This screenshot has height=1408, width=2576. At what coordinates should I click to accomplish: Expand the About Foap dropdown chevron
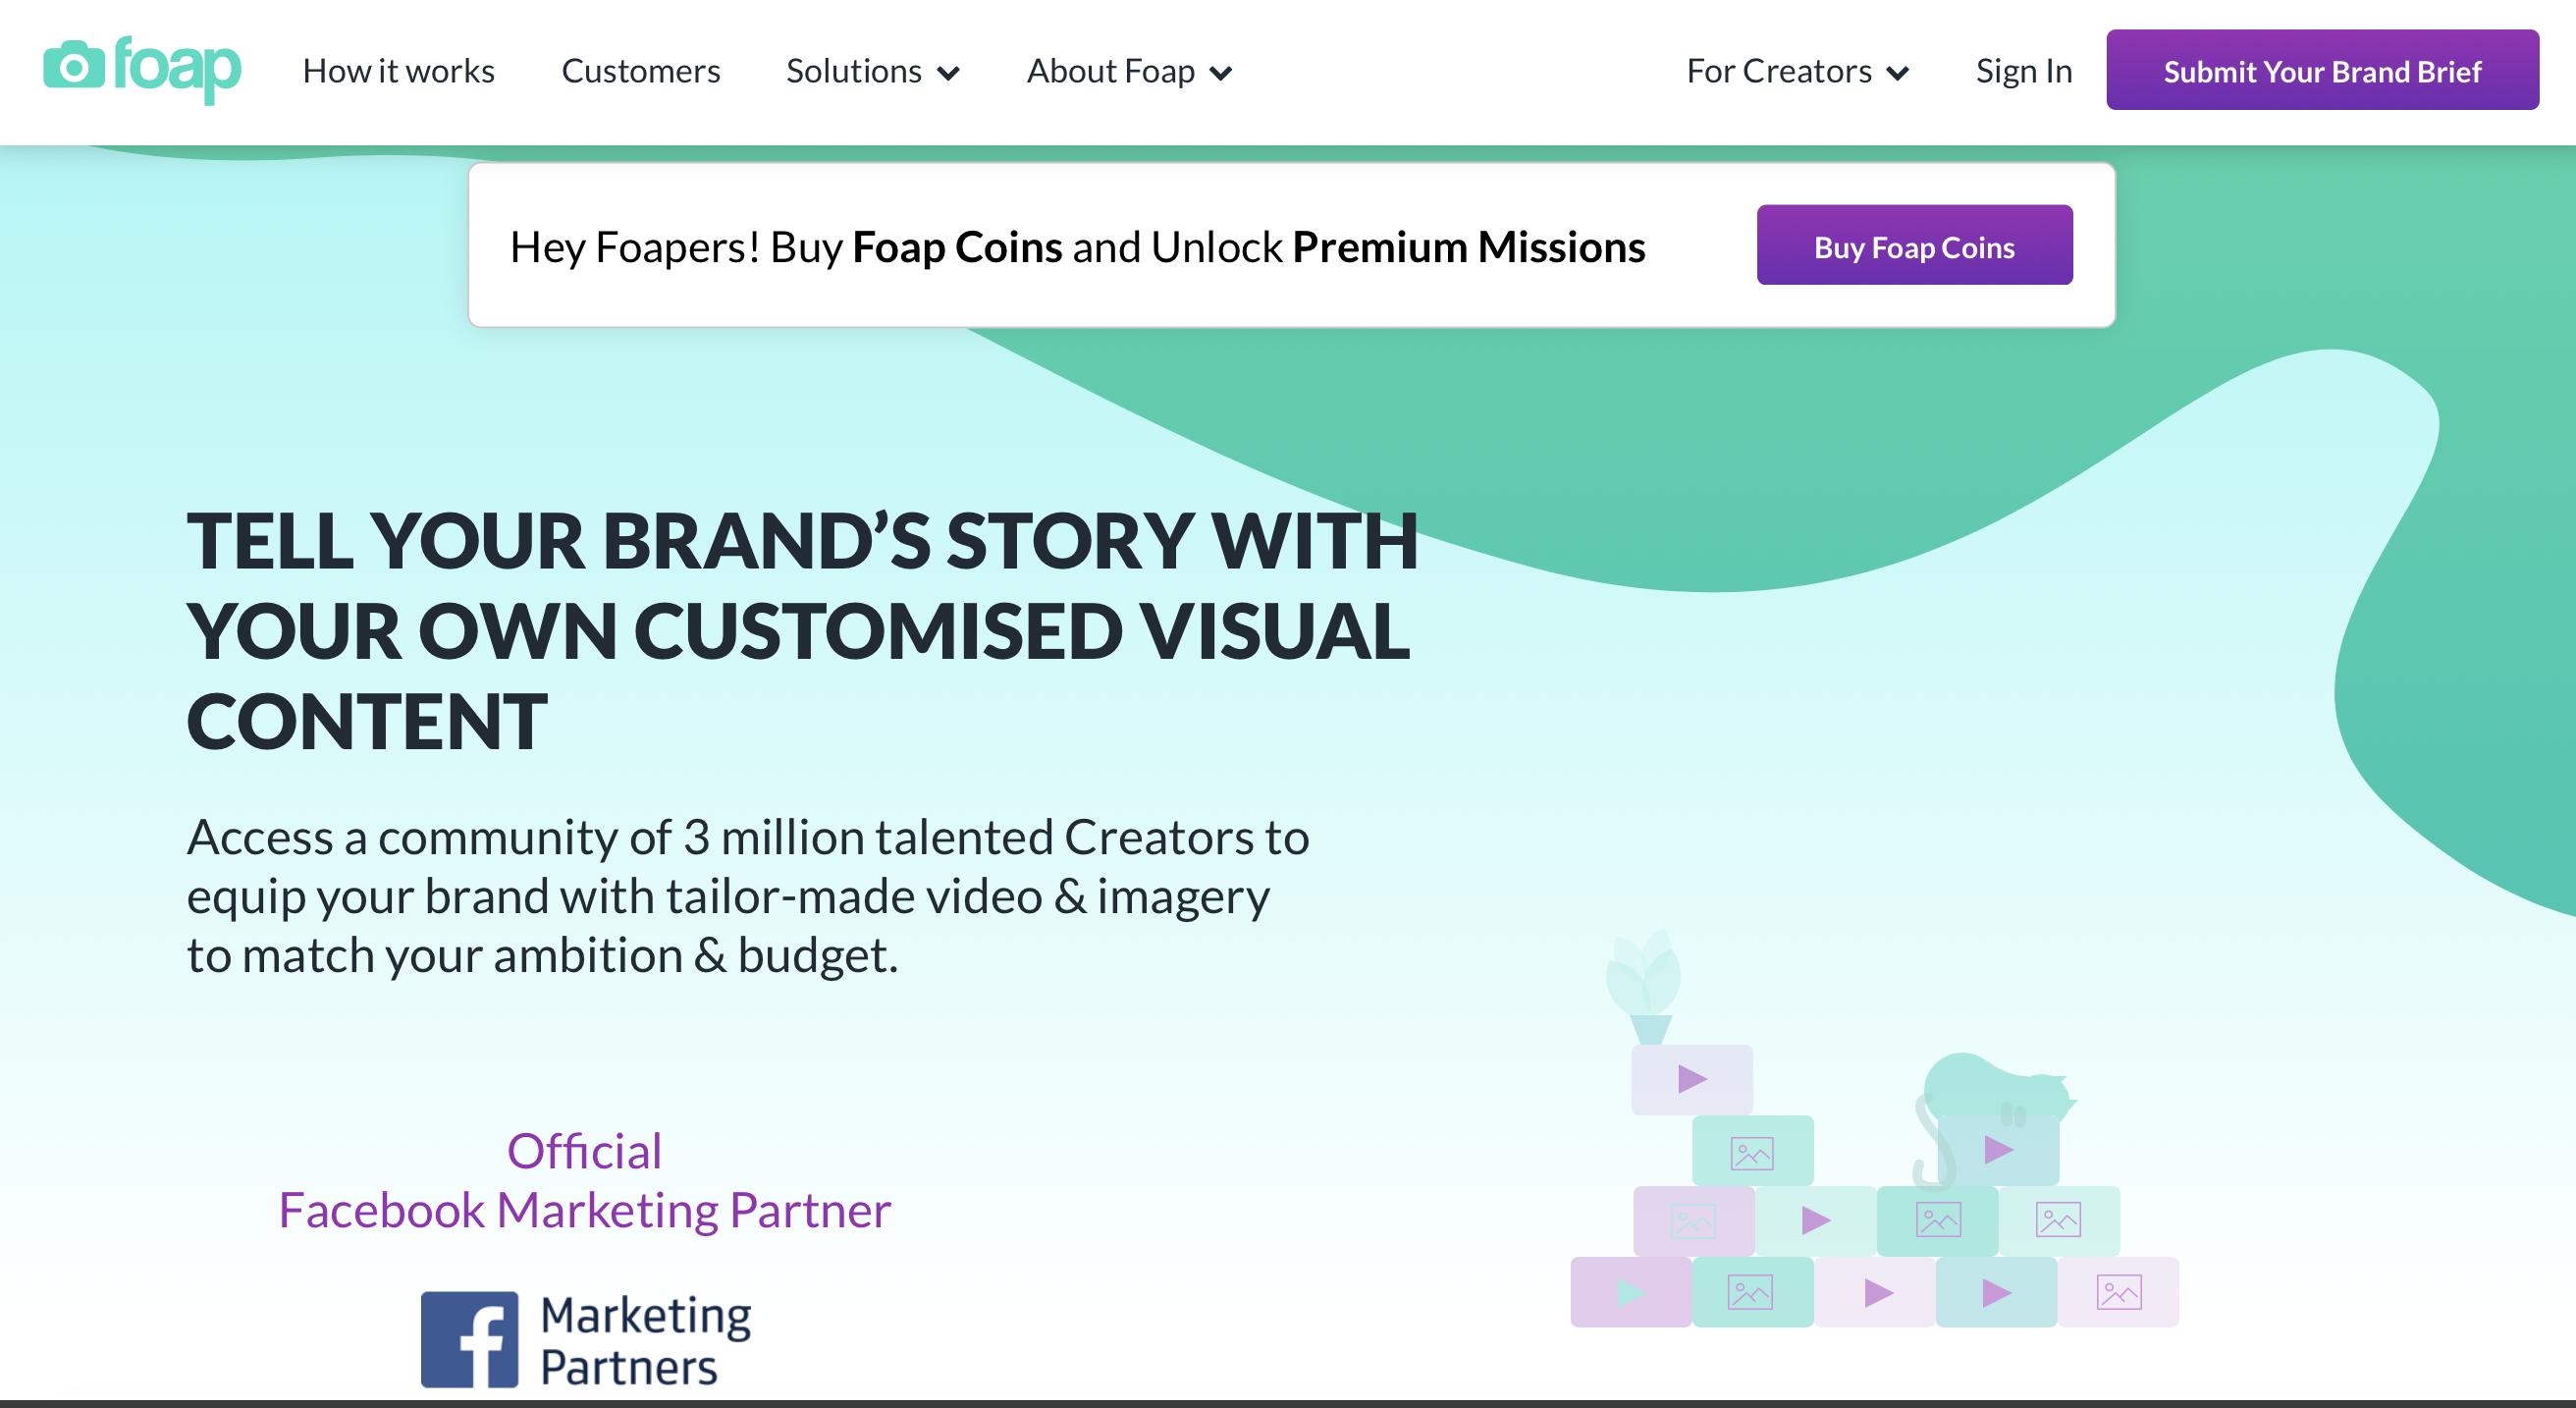click(1221, 72)
